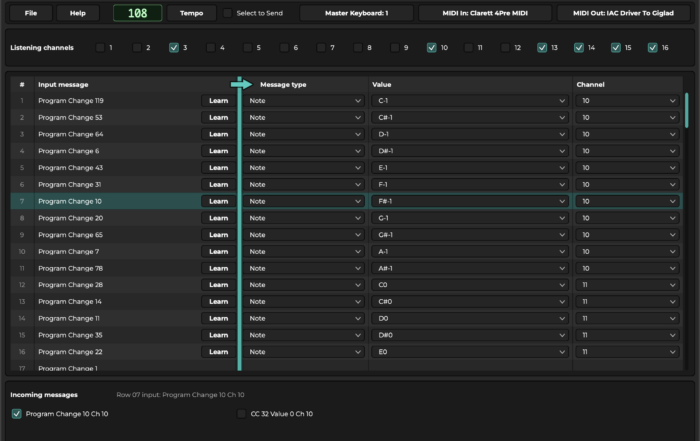Image resolution: width=700 pixels, height=441 pixels.
Task: Disable listening channel 3 checkbox
Action: [x=174, y=48]
